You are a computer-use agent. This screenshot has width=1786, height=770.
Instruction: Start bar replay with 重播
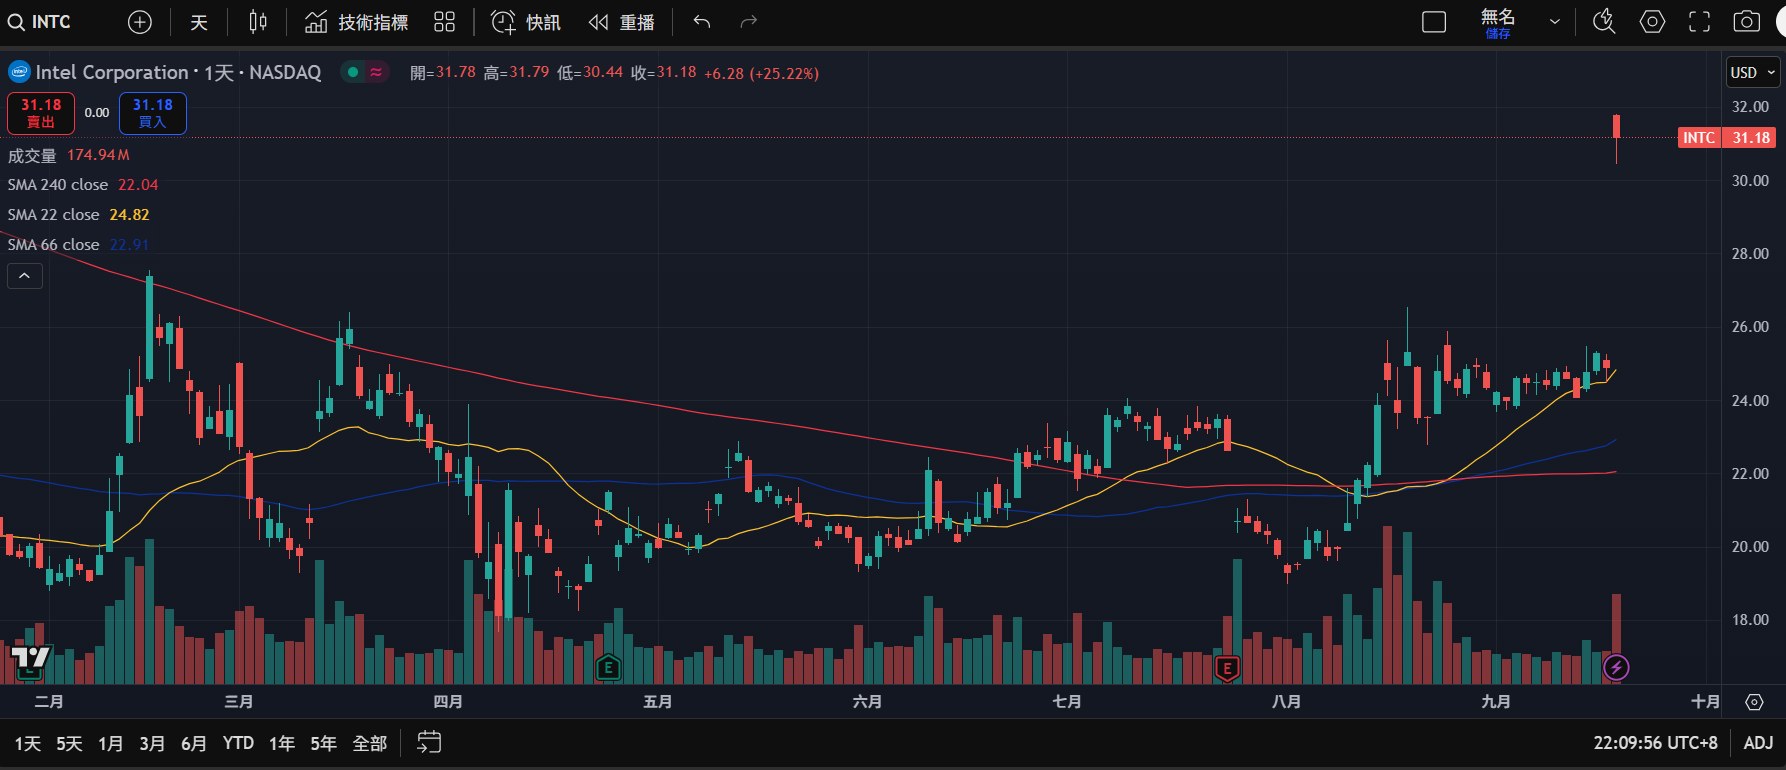point(622,22)
